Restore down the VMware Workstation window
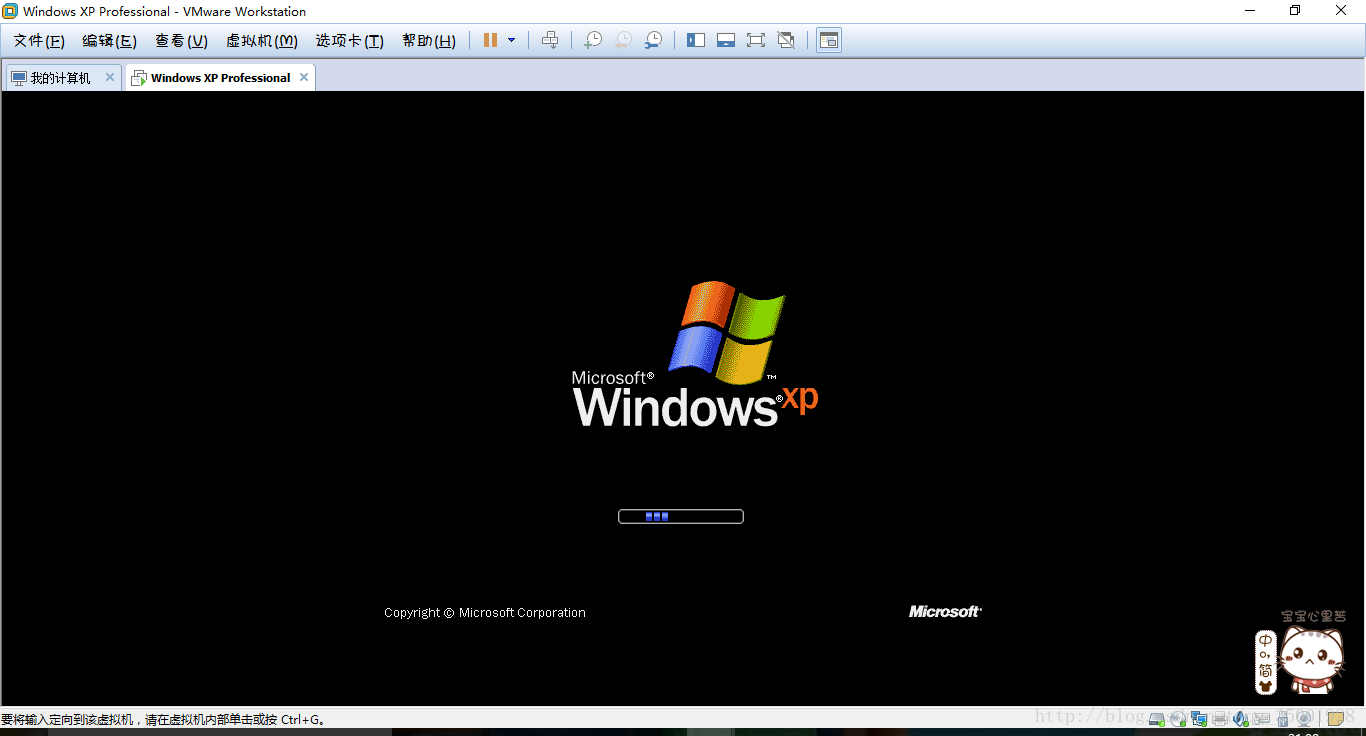 pos(1295,11)
